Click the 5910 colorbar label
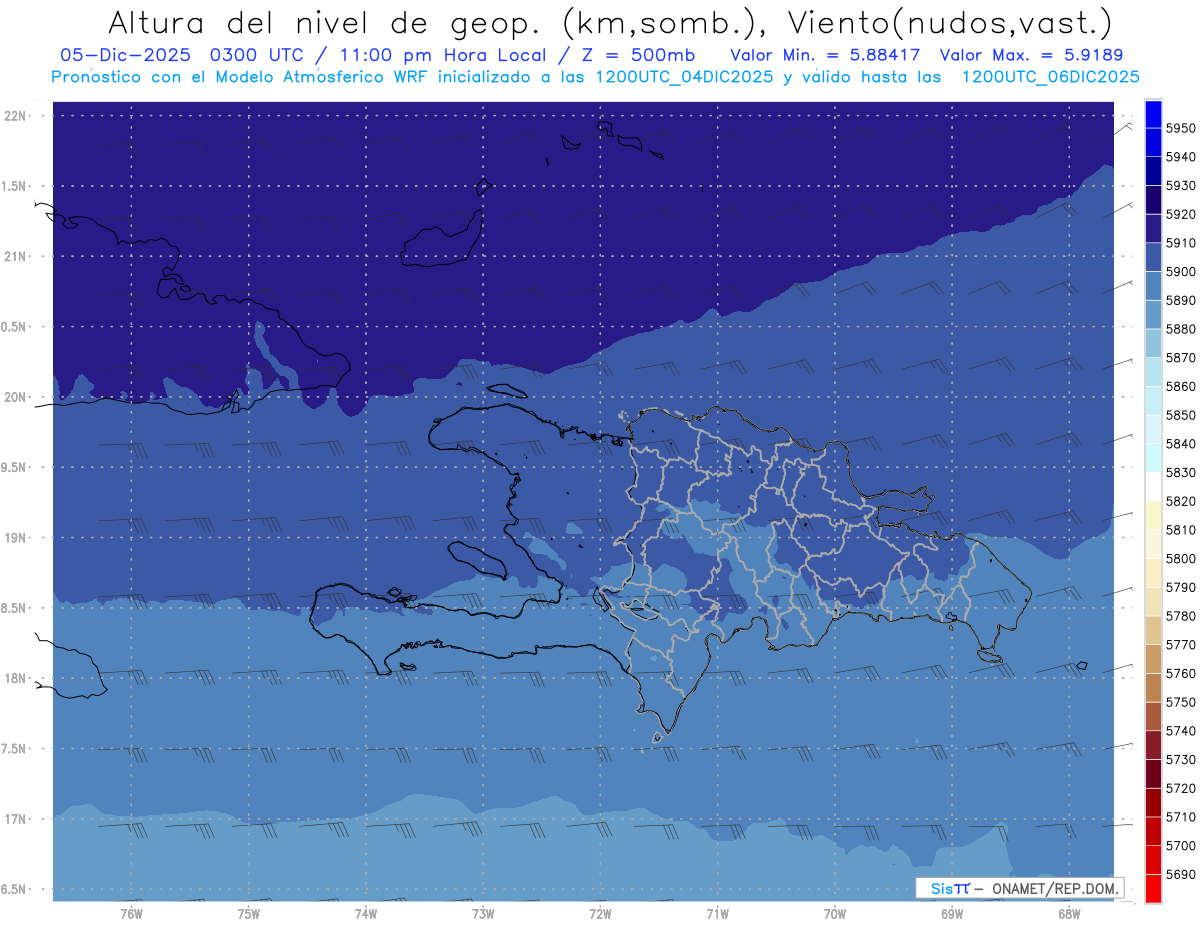Viewport: 1200px width, 927px height. click(x=1181, y=243)
